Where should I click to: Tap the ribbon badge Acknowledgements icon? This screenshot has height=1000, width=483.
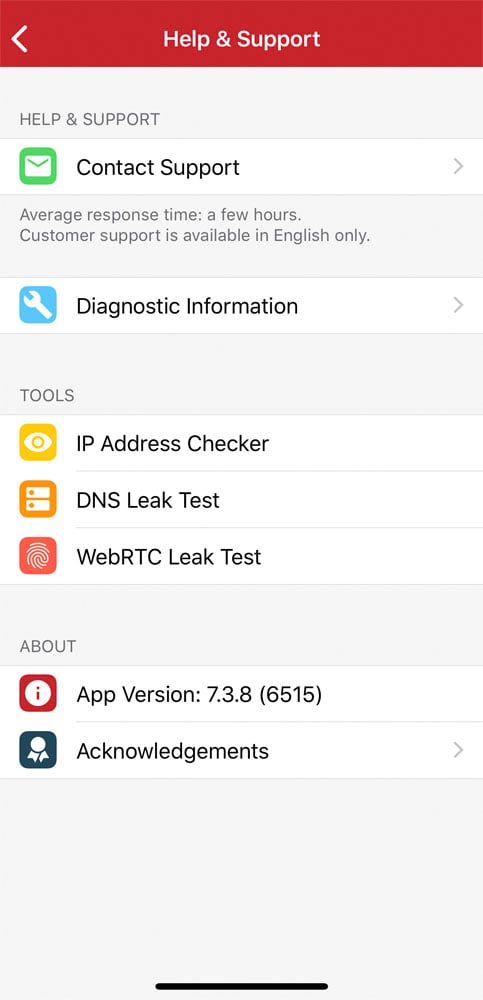point(38,750)
